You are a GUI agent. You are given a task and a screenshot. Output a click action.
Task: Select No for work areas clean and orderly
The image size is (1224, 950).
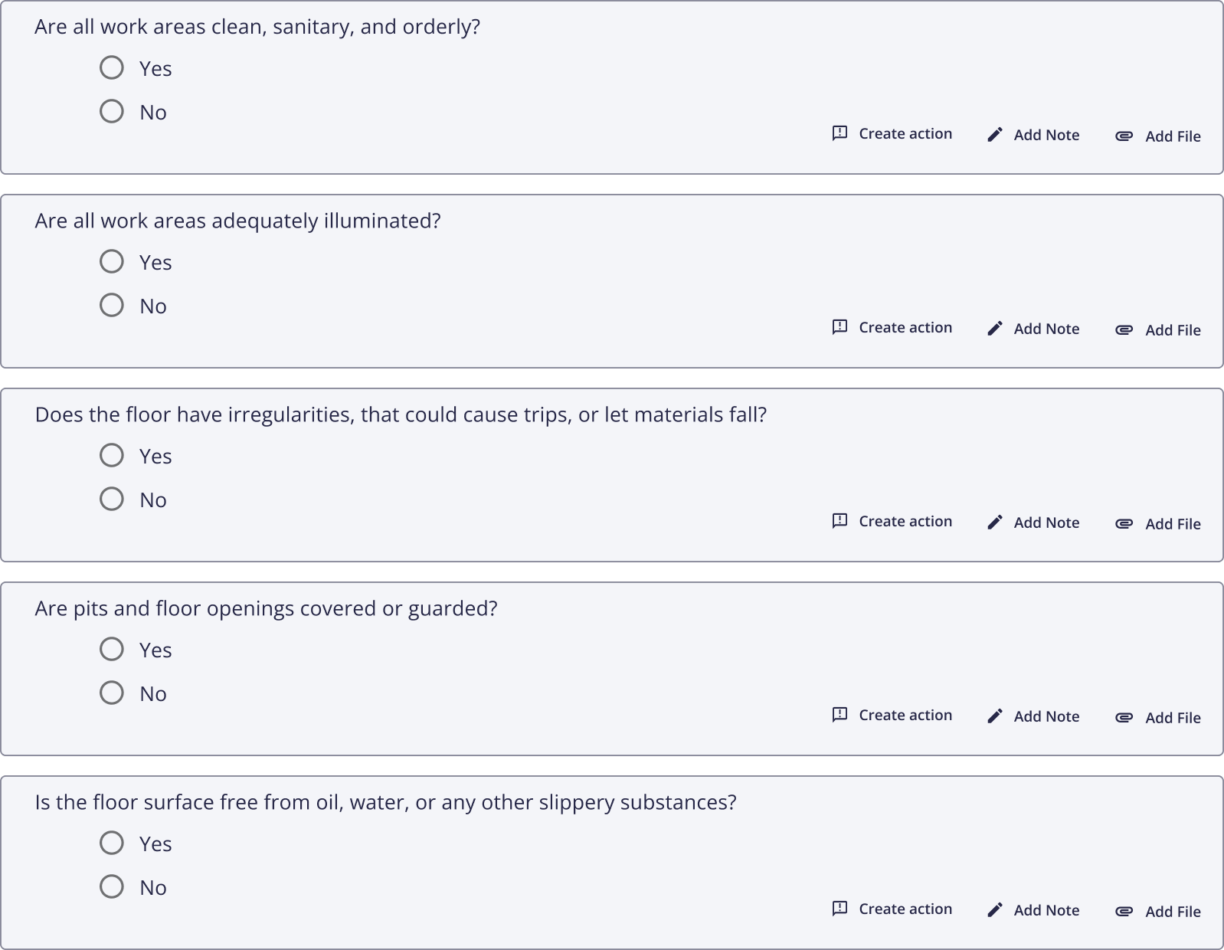112,111
